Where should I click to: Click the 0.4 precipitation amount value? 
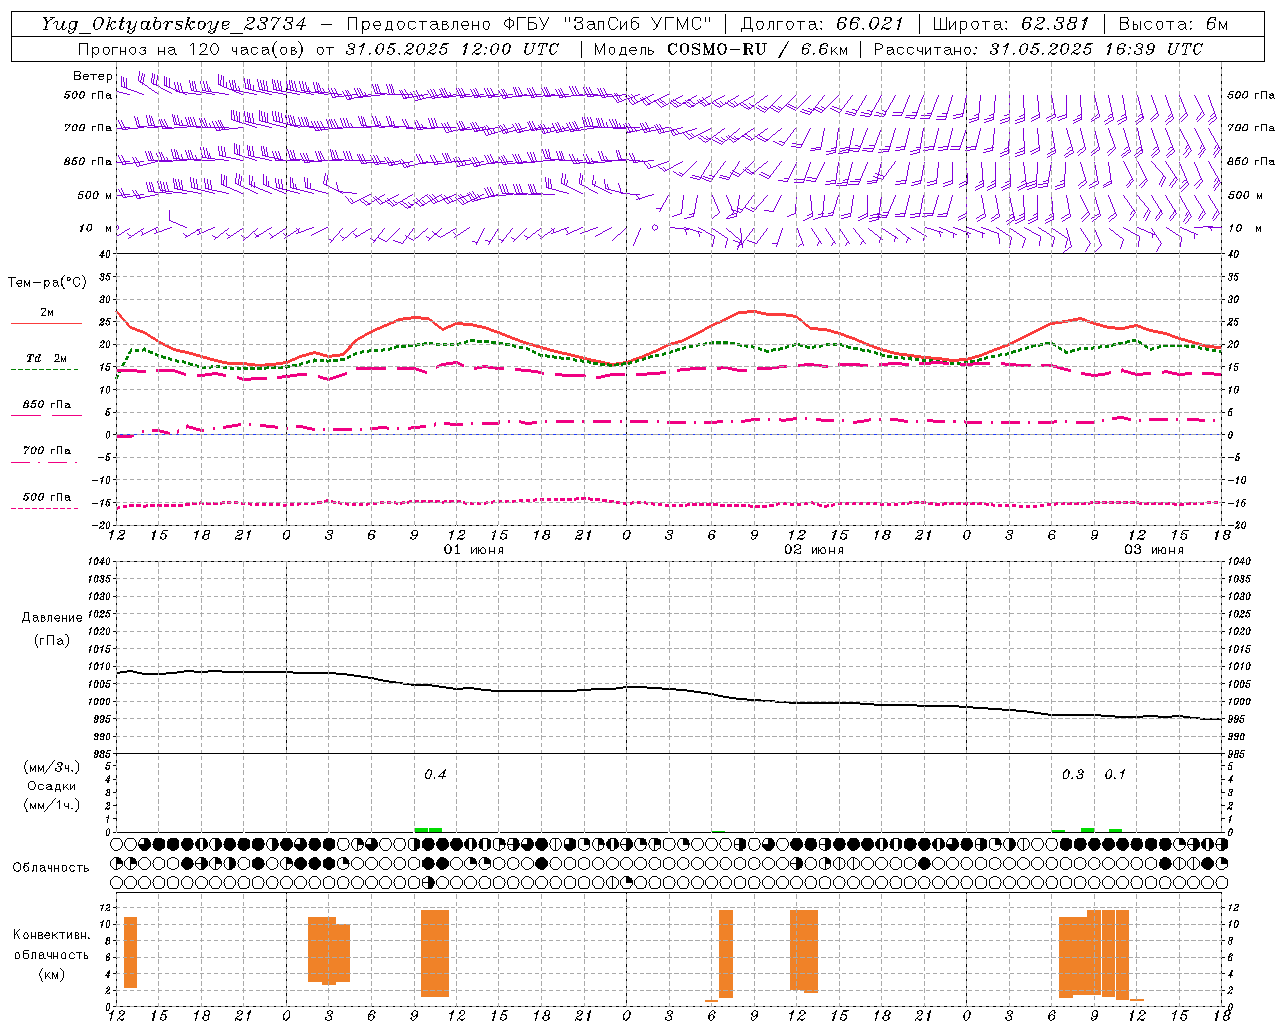435,774
